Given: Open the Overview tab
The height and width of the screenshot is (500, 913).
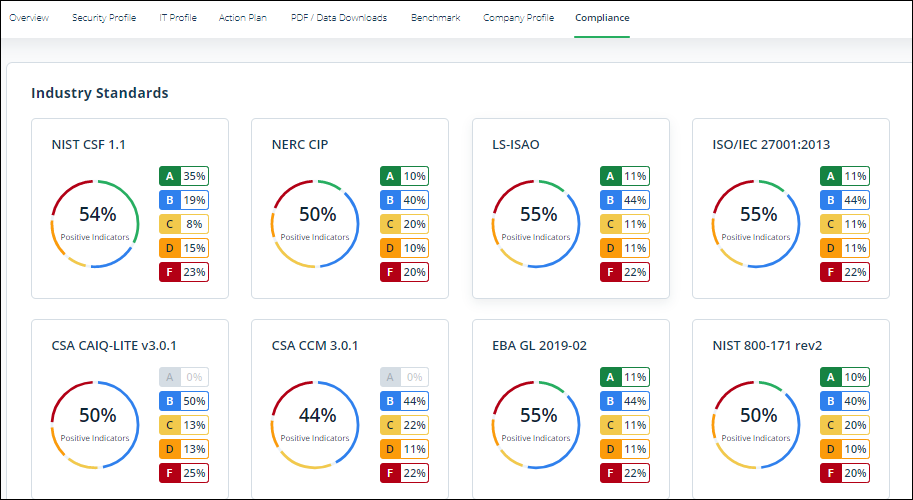Looking at the screenshot, I should [x=28, y=18].
